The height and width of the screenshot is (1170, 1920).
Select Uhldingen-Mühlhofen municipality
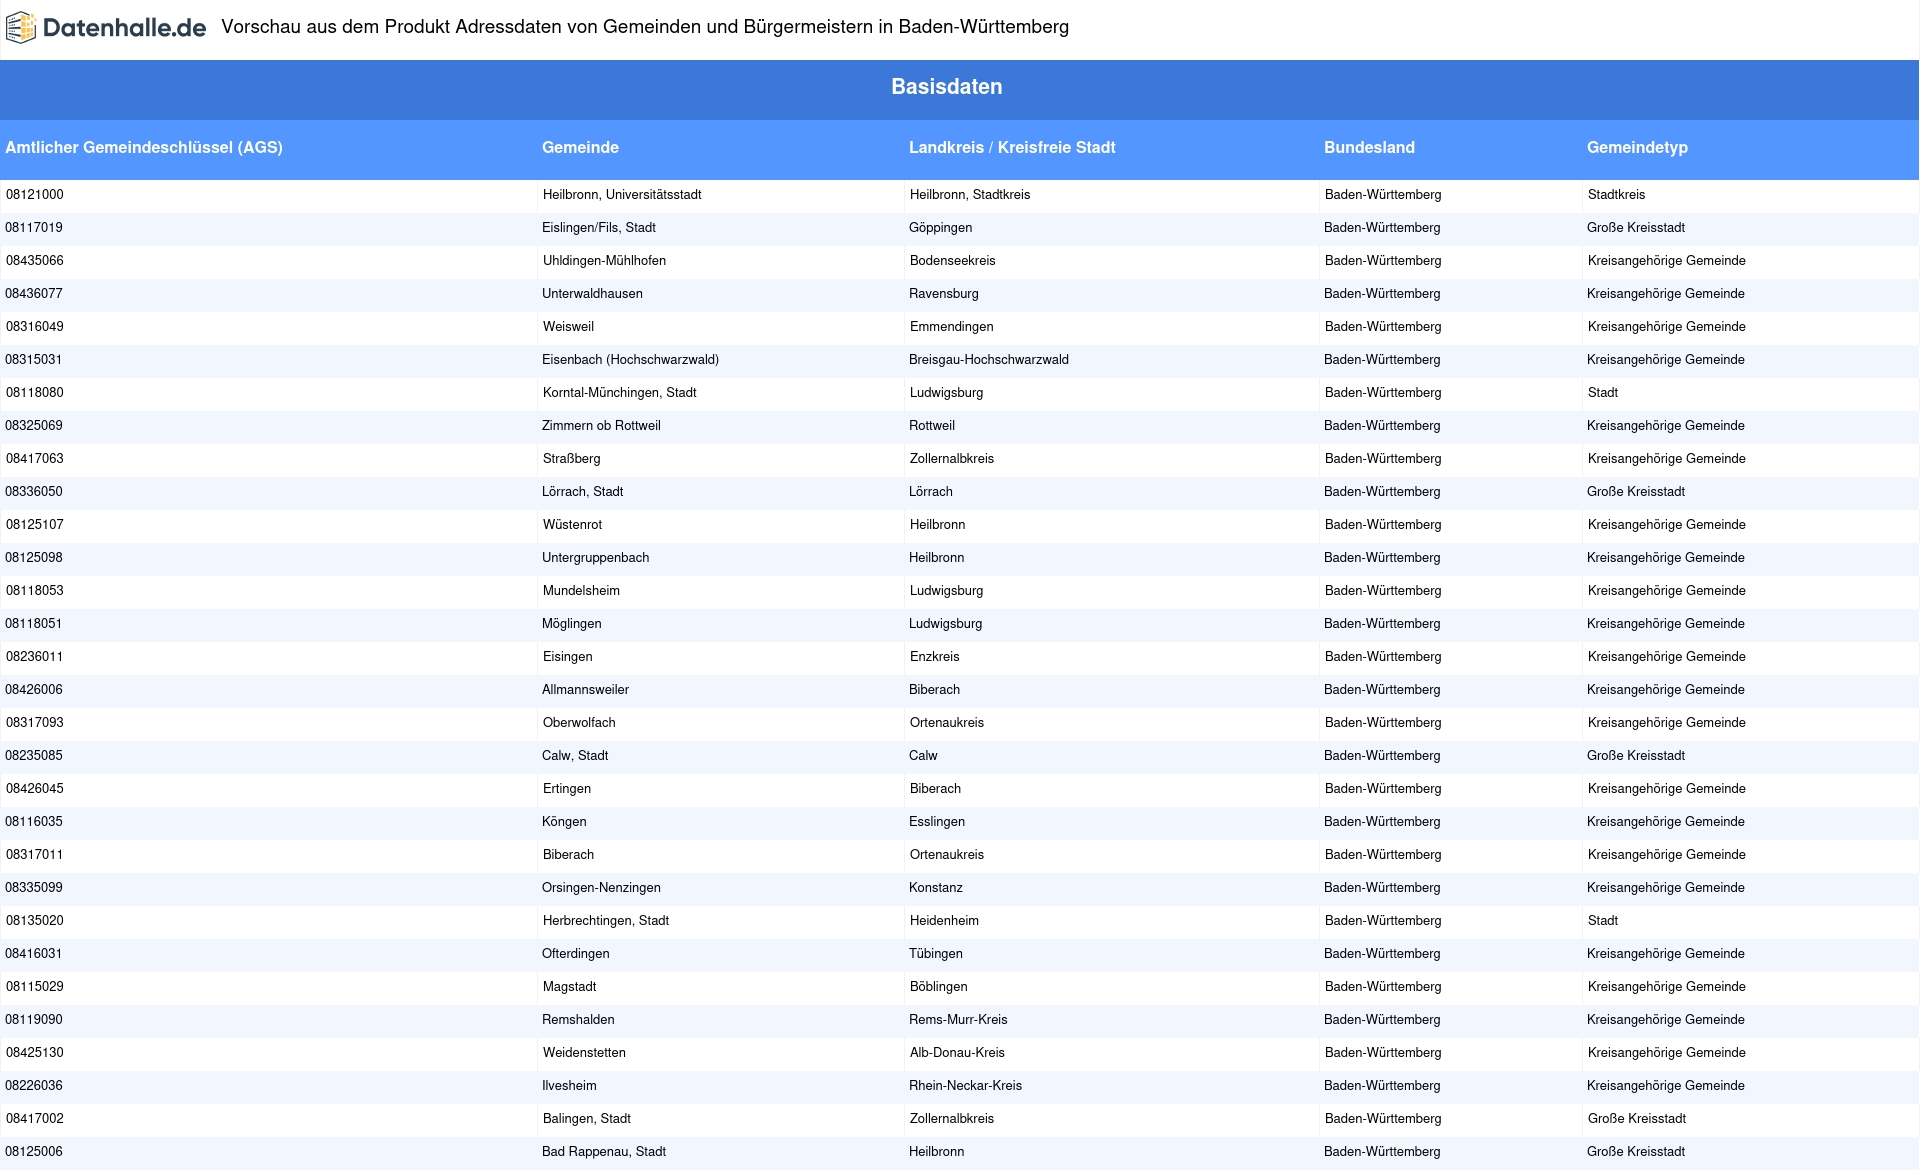pyautogui.click(x=604, y=261)
